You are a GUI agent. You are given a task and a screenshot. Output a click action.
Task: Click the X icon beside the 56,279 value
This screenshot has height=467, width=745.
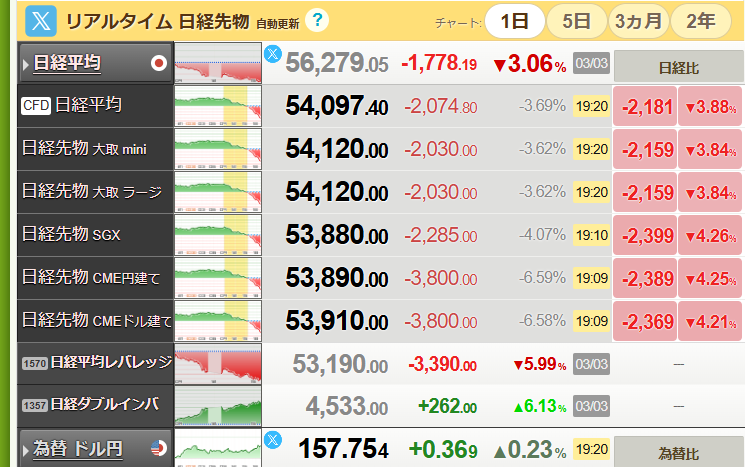[x=273, y=54]
